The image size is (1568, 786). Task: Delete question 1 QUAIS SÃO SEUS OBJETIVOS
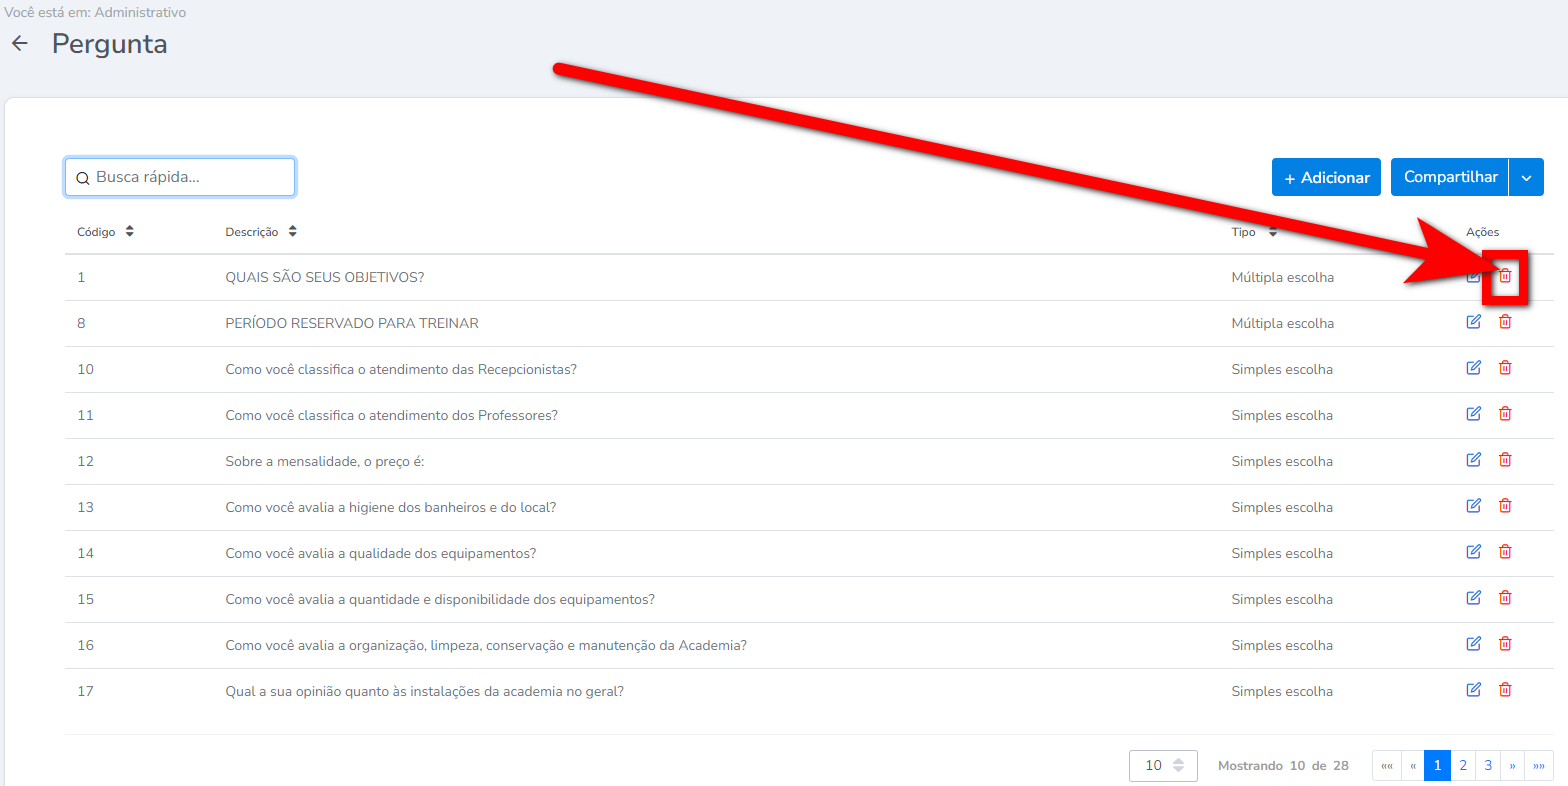click(x=1504, y=277)
